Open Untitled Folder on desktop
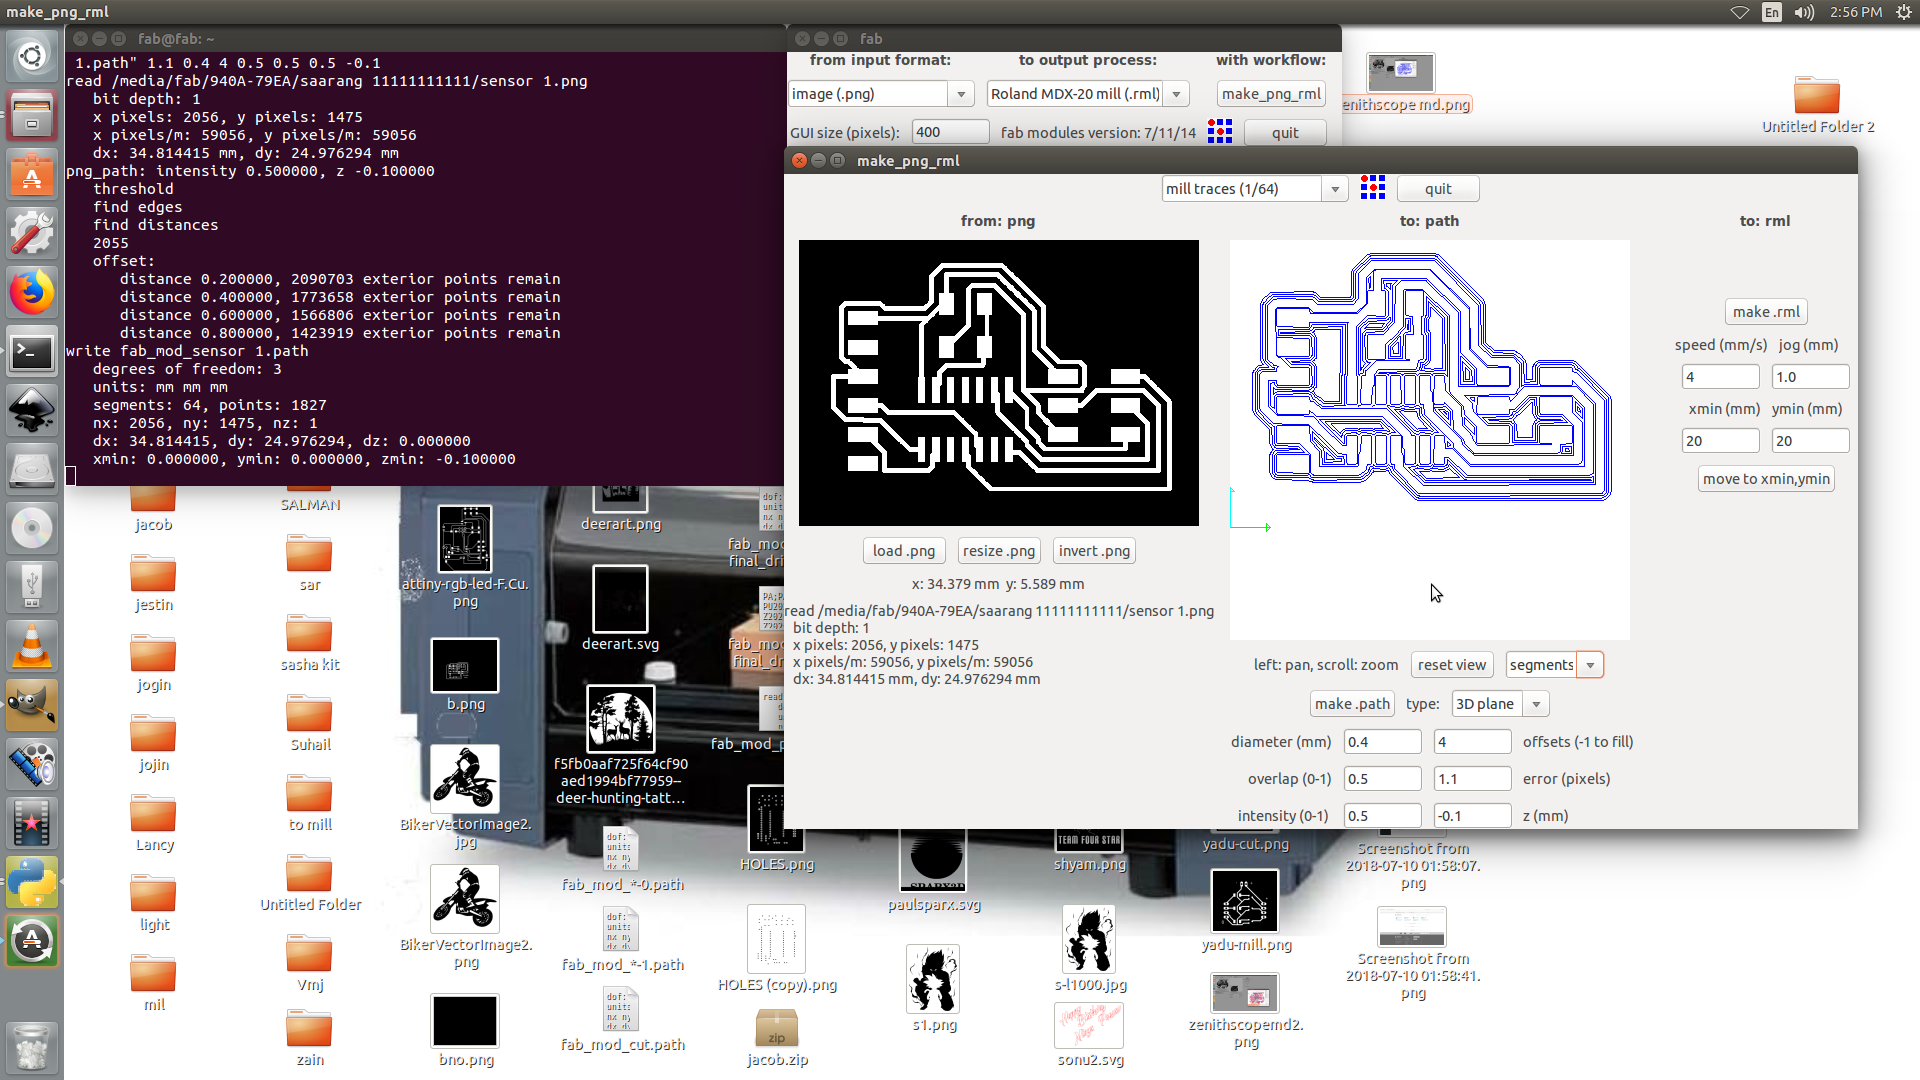 coord(310,884)
